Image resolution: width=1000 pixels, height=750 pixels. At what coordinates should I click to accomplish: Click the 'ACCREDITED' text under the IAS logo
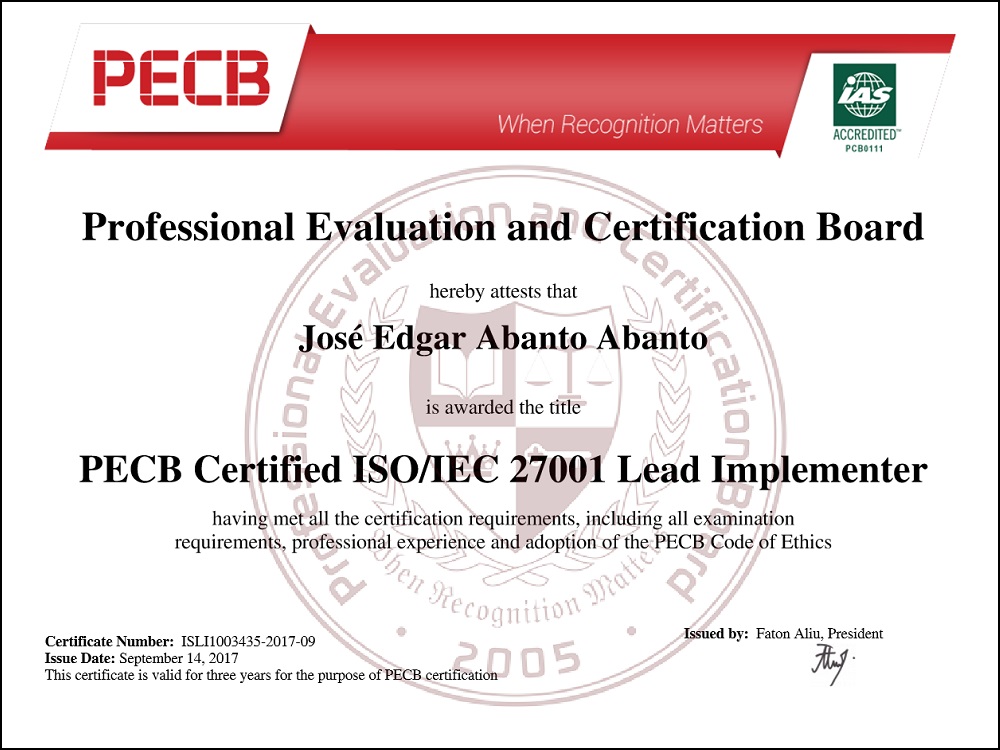pyautogui.click(x=866, y=135)
